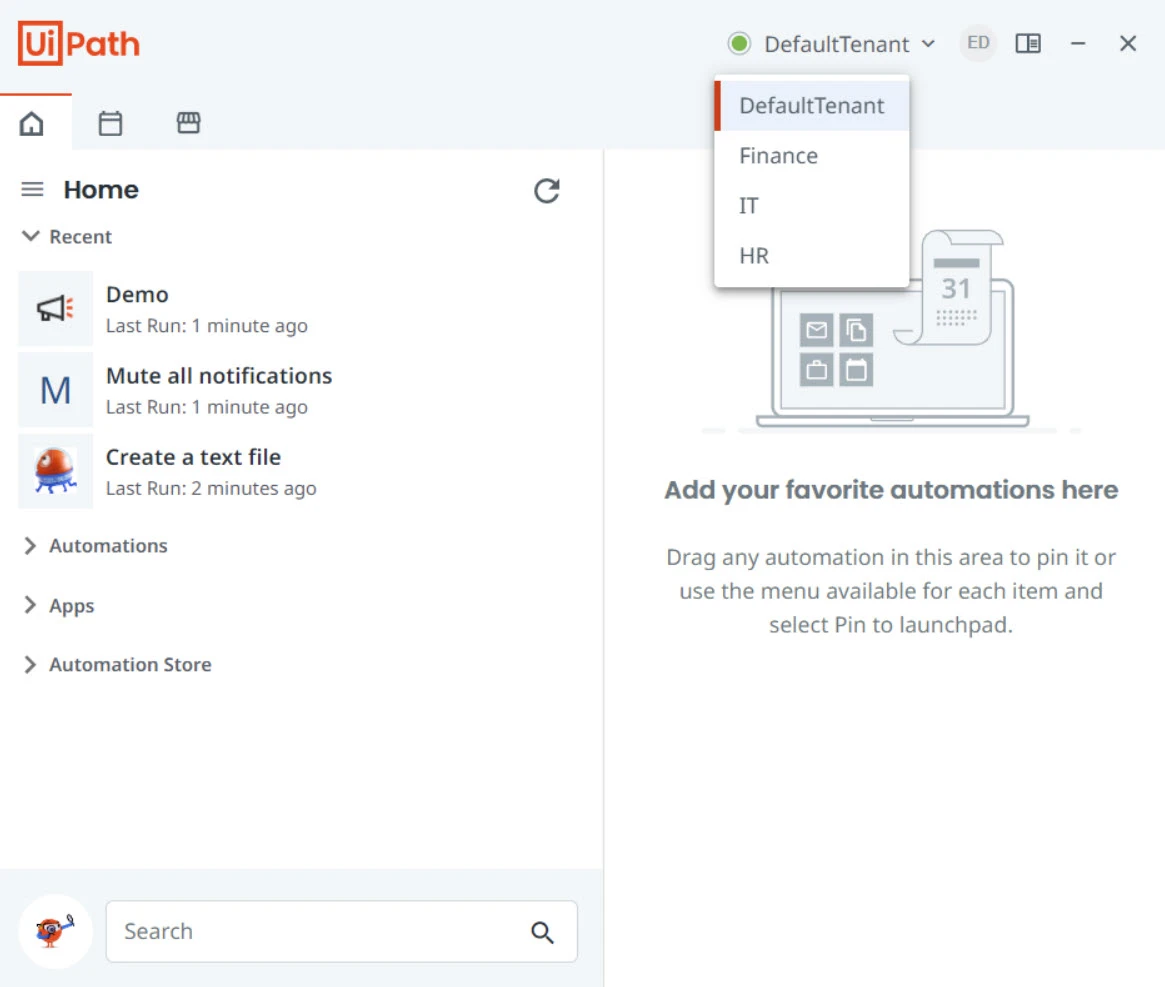Toggle the side panel layout icon
The height and width of the screenshot is (987, 1165).
click(1028, 44)
